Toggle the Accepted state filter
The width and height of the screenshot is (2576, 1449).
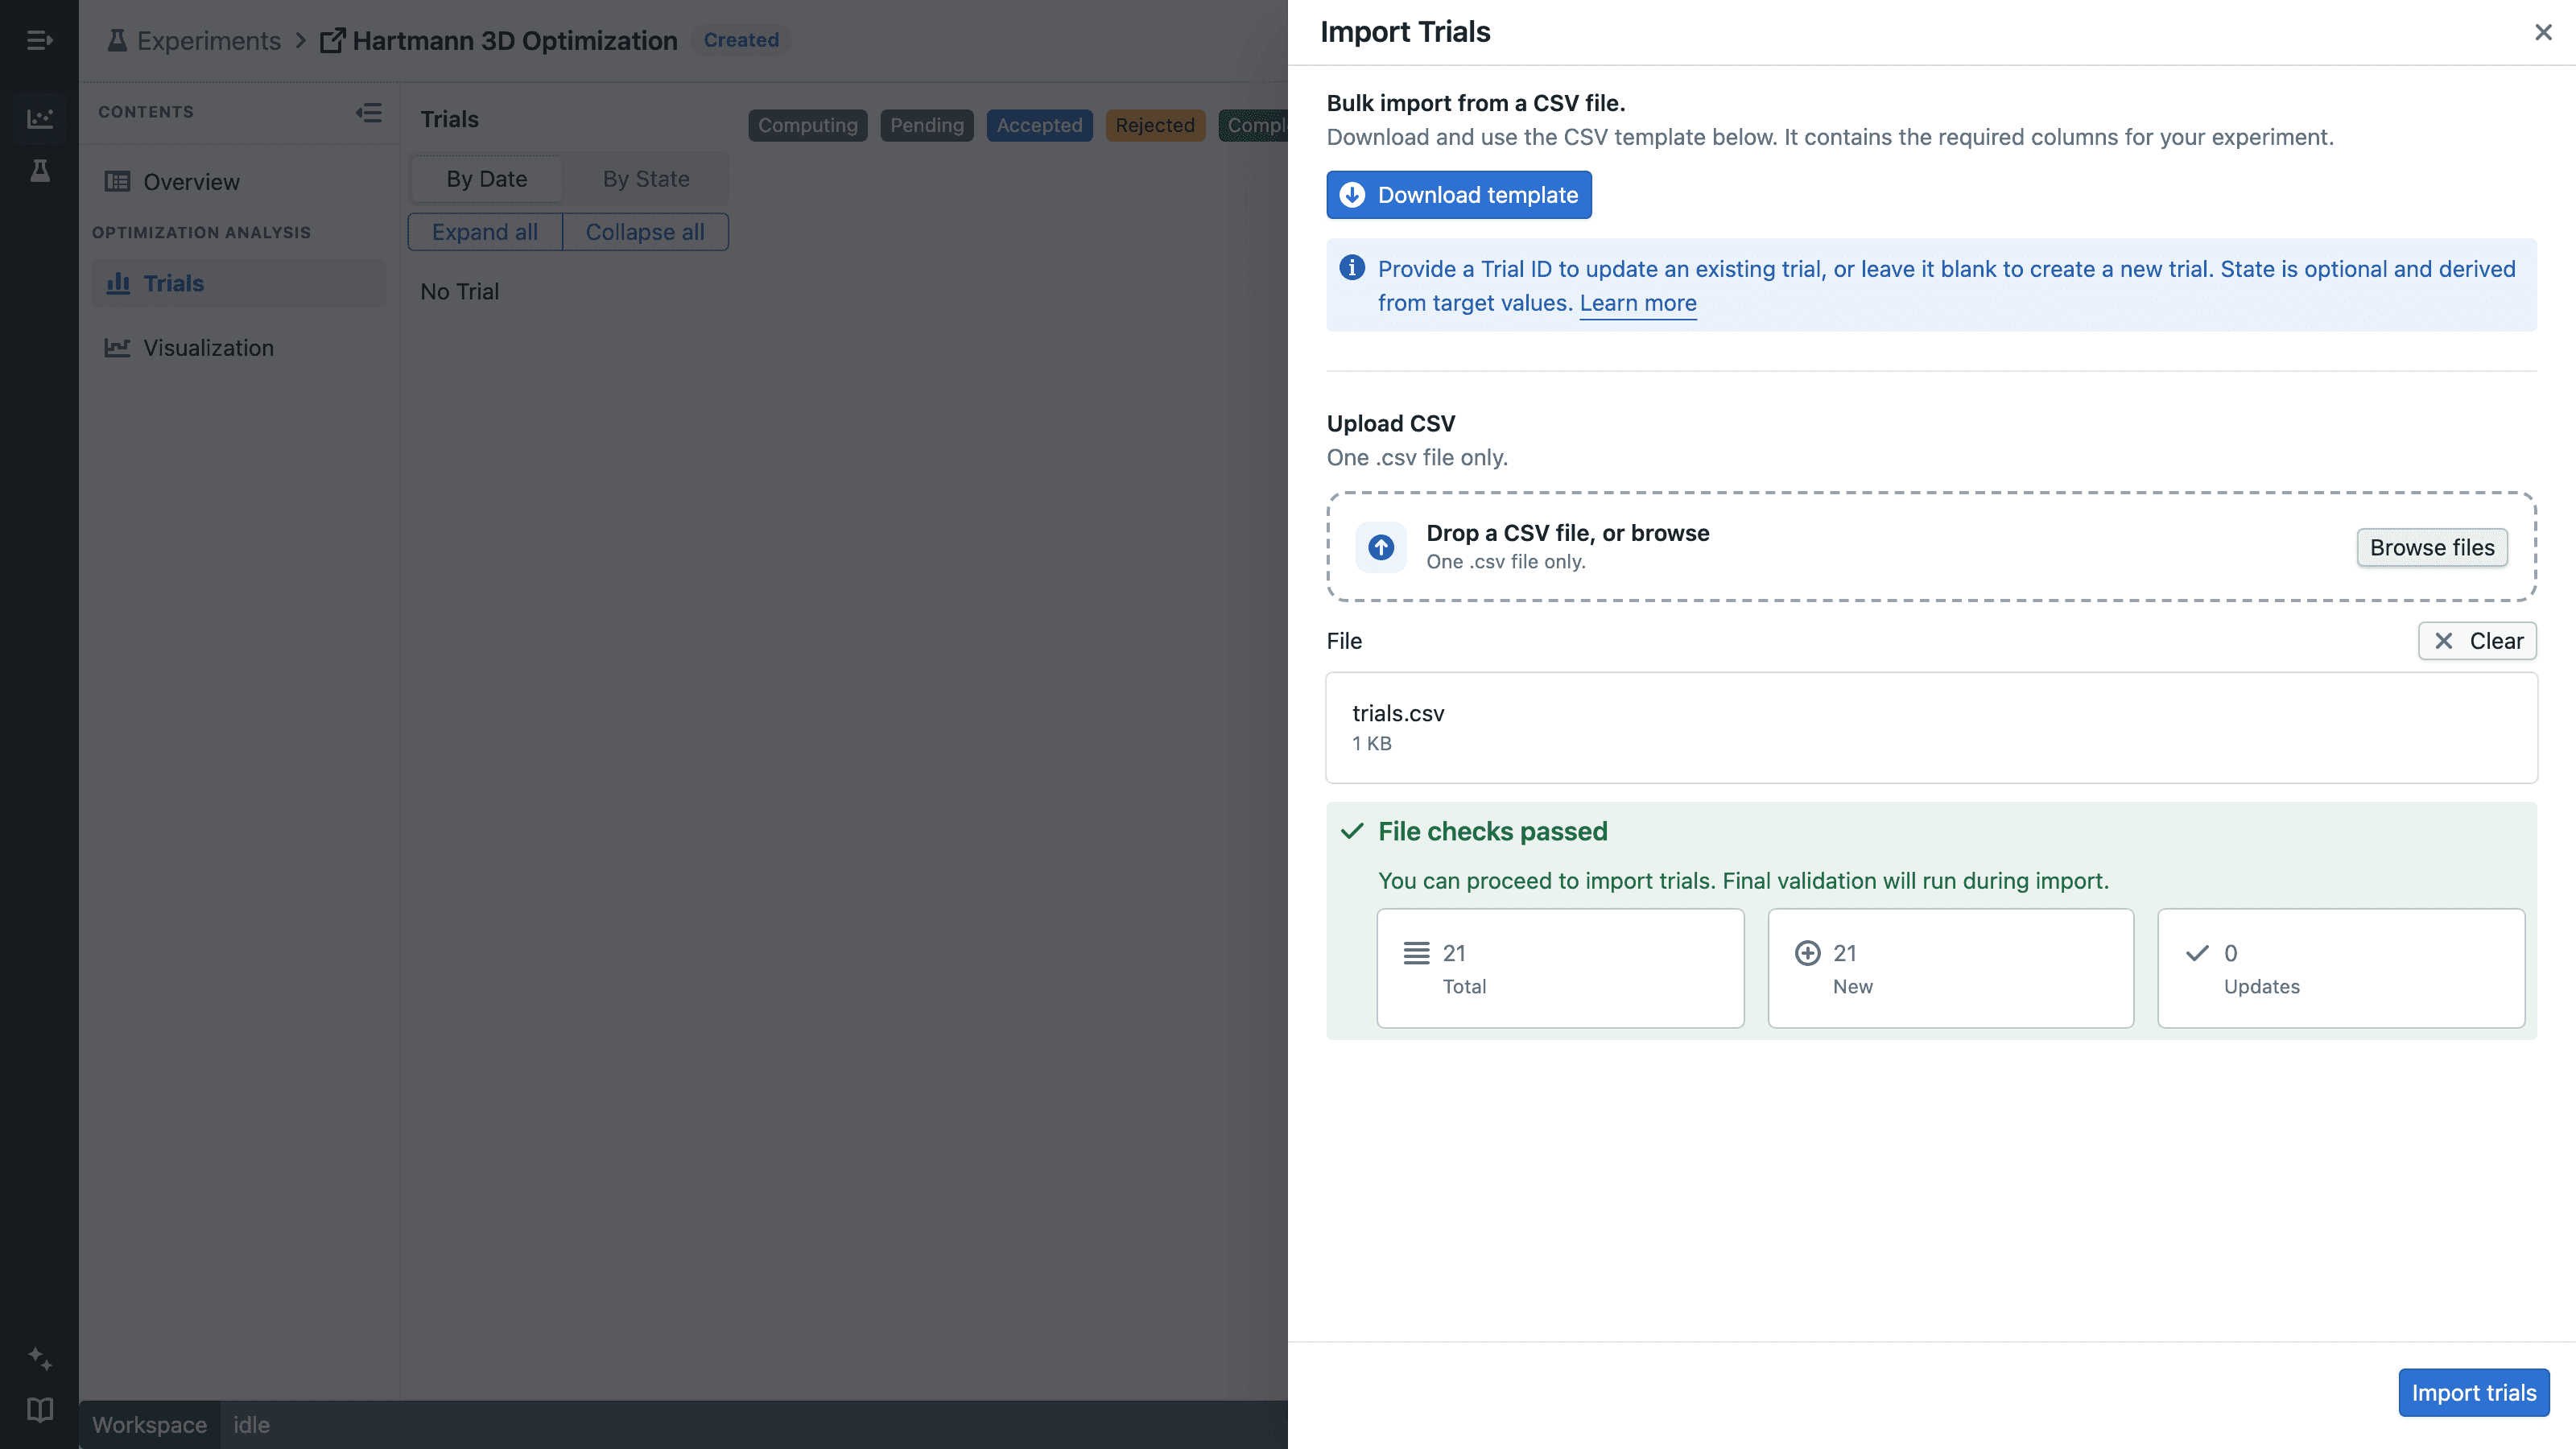(x=1039, y=125)
